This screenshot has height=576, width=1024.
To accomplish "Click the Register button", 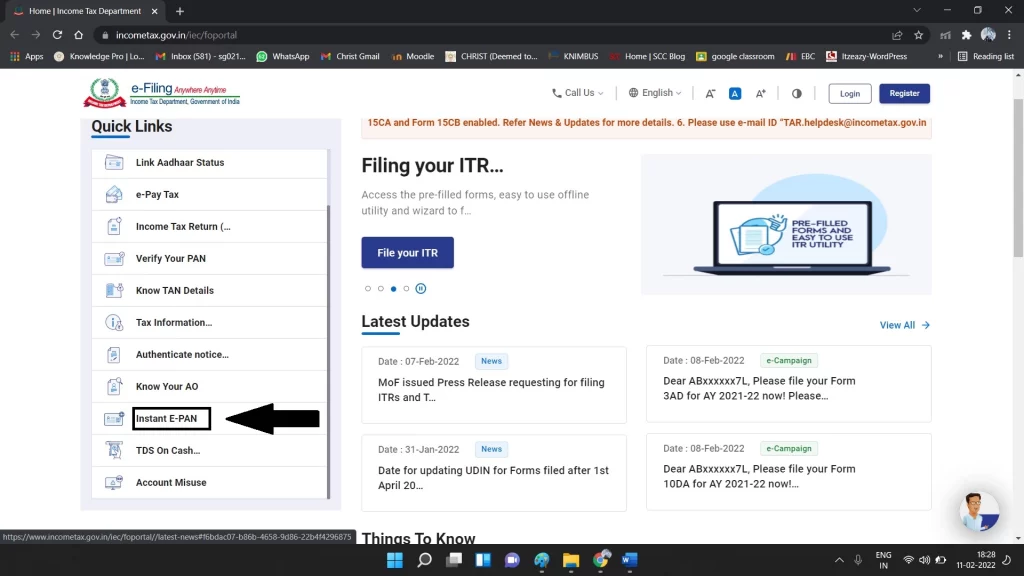I will pos(904,94).
